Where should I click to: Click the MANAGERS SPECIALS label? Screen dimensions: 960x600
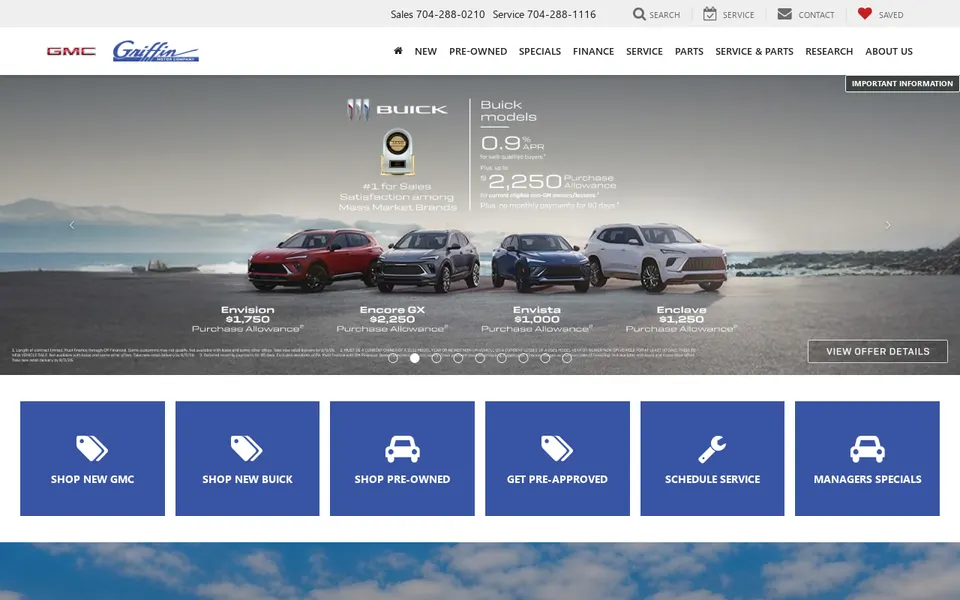coord(868,479)
